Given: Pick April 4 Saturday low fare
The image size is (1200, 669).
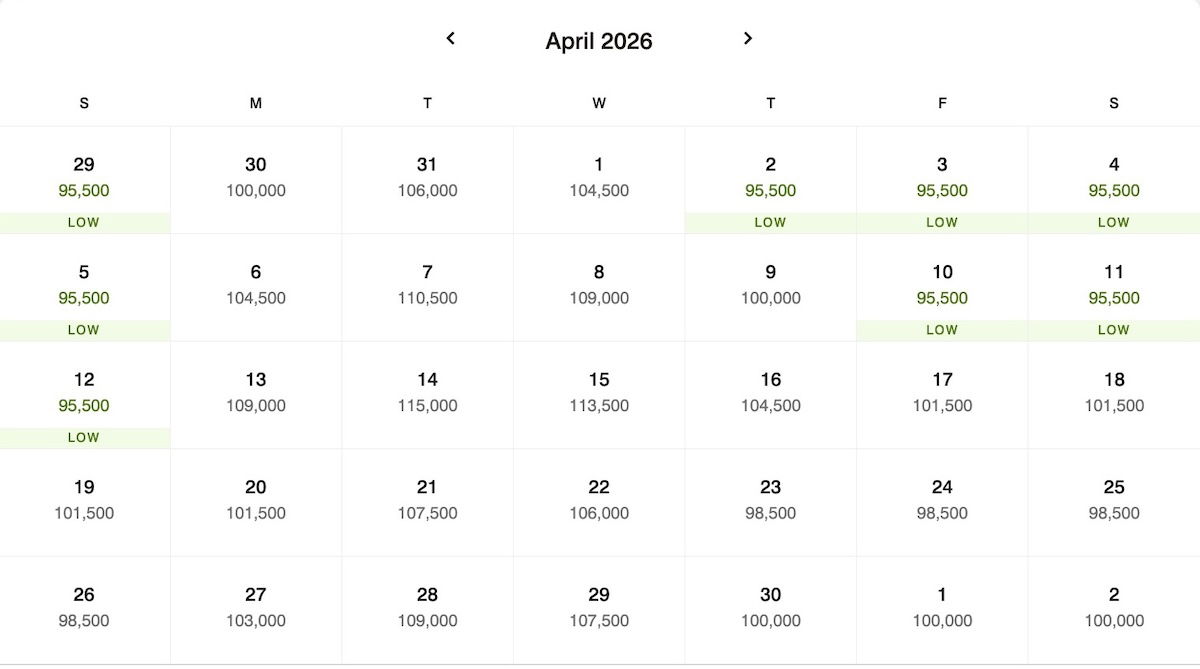Looking at the screenshot, I should click(x=1114, y=180).
